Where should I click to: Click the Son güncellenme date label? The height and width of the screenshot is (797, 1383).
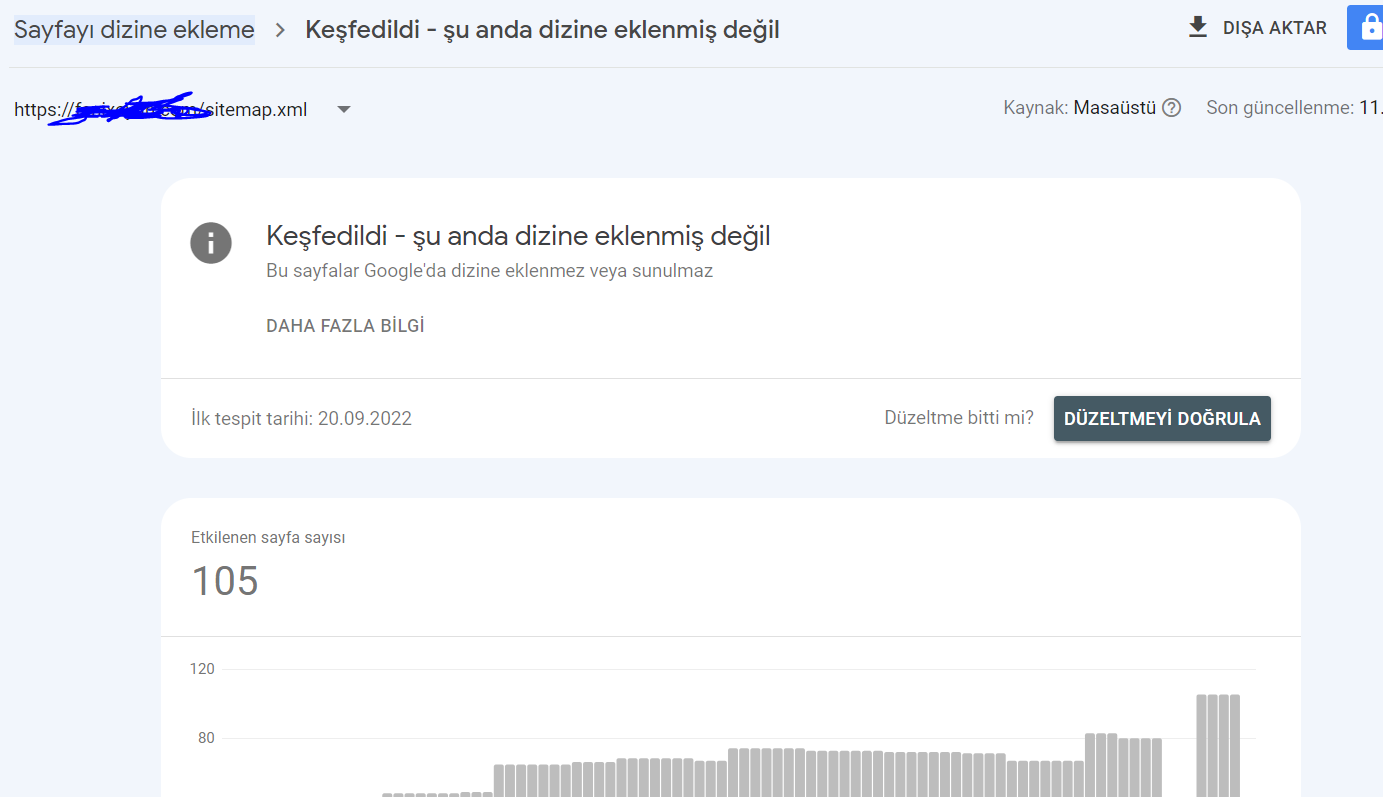(x=1294, y=108)
